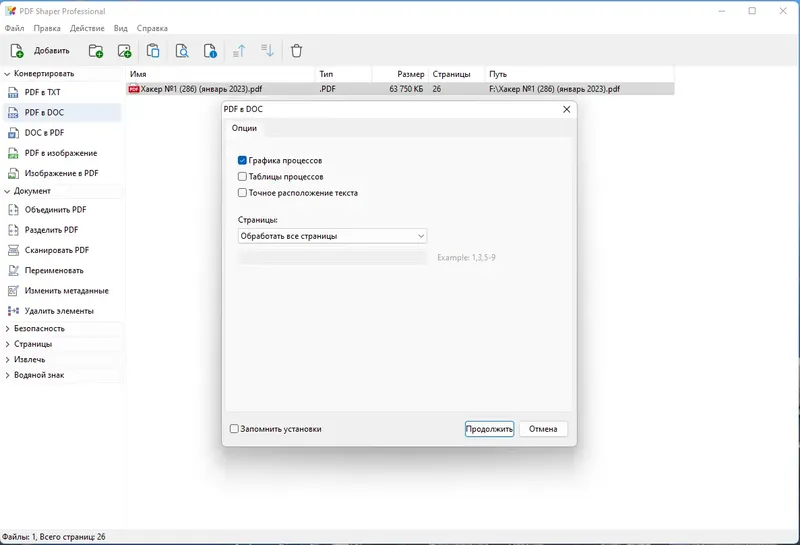Select Хакер №1 (286) file name

tap(202, 89)
